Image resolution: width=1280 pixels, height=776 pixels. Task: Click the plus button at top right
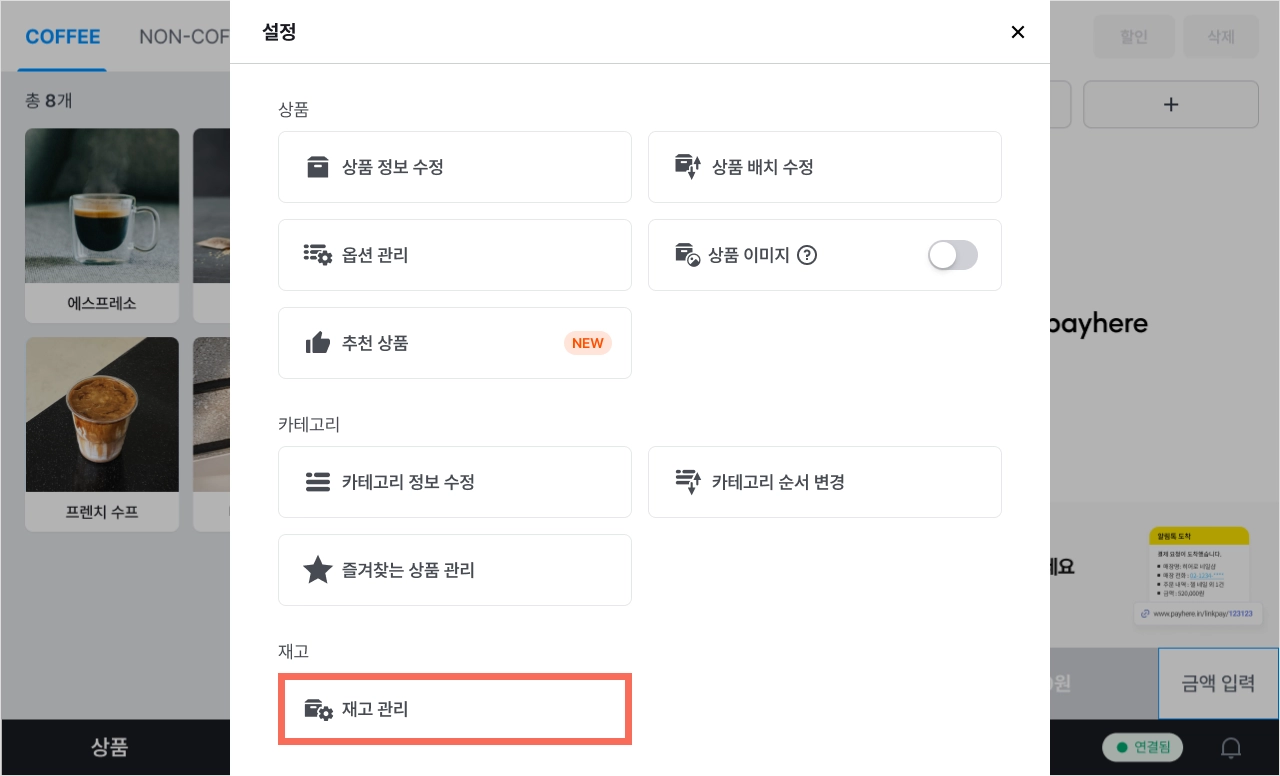point(1171,104)
